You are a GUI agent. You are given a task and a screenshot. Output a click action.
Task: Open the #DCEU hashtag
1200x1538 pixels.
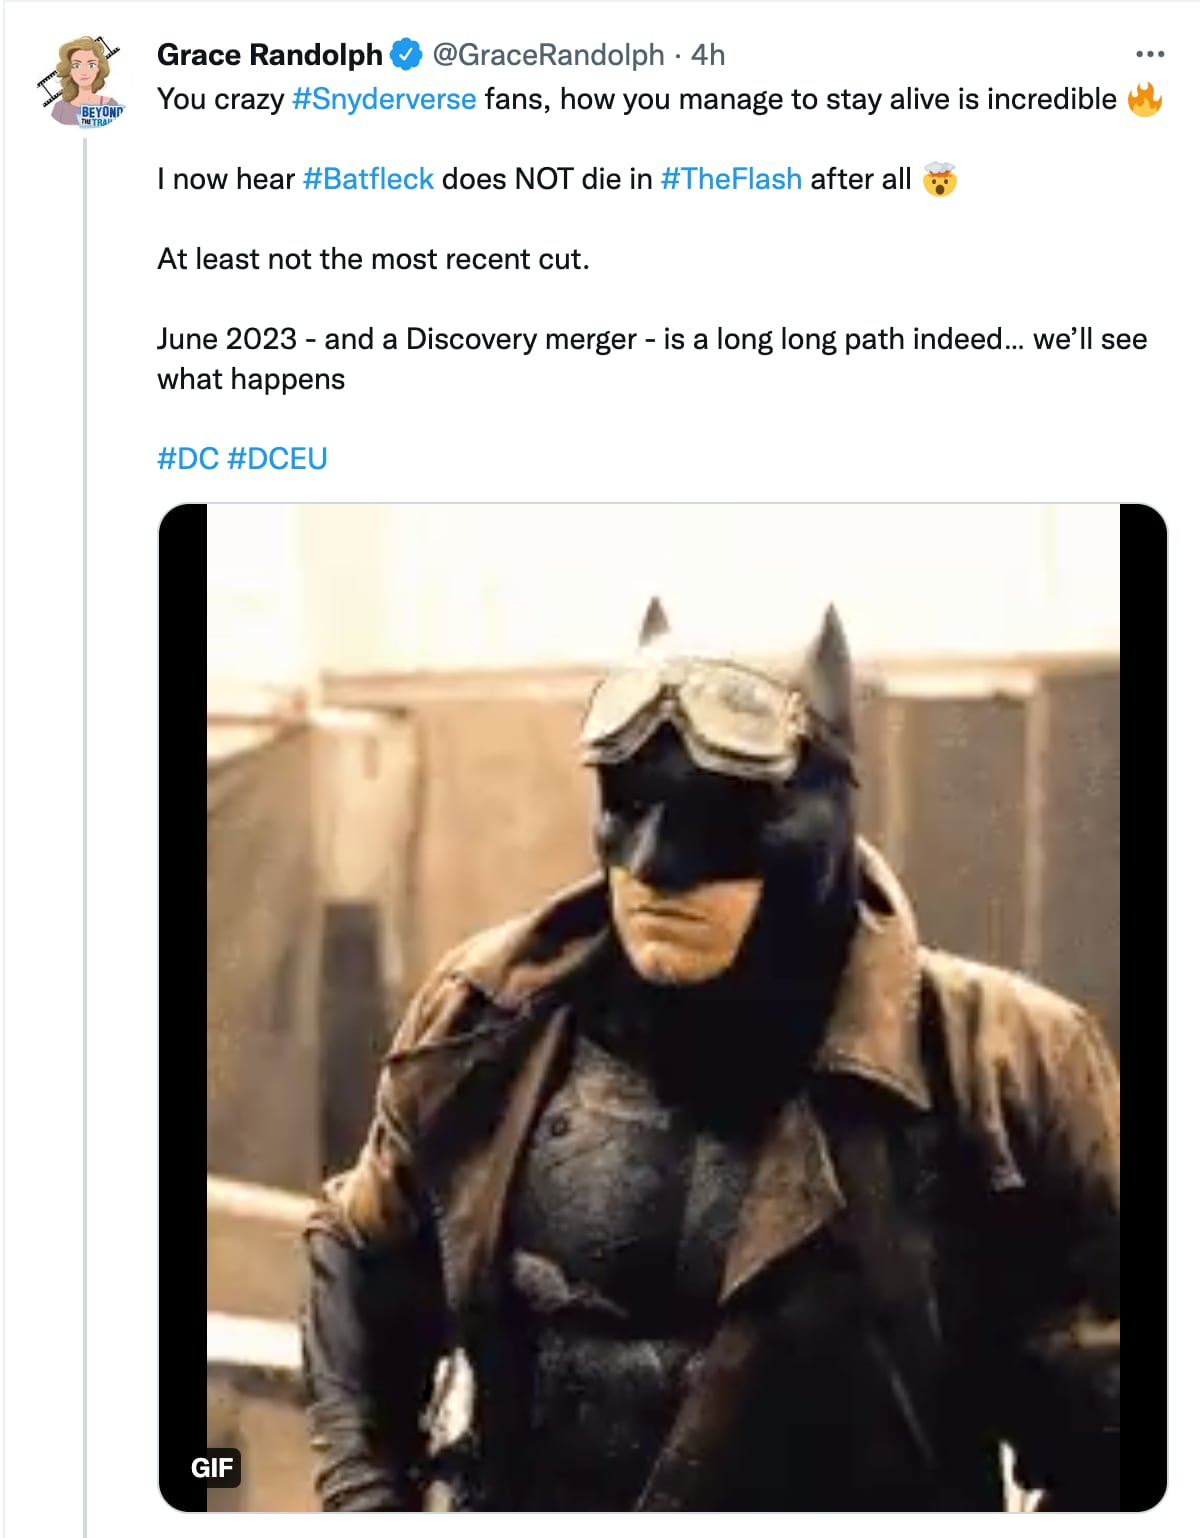(x=278, y=459)
